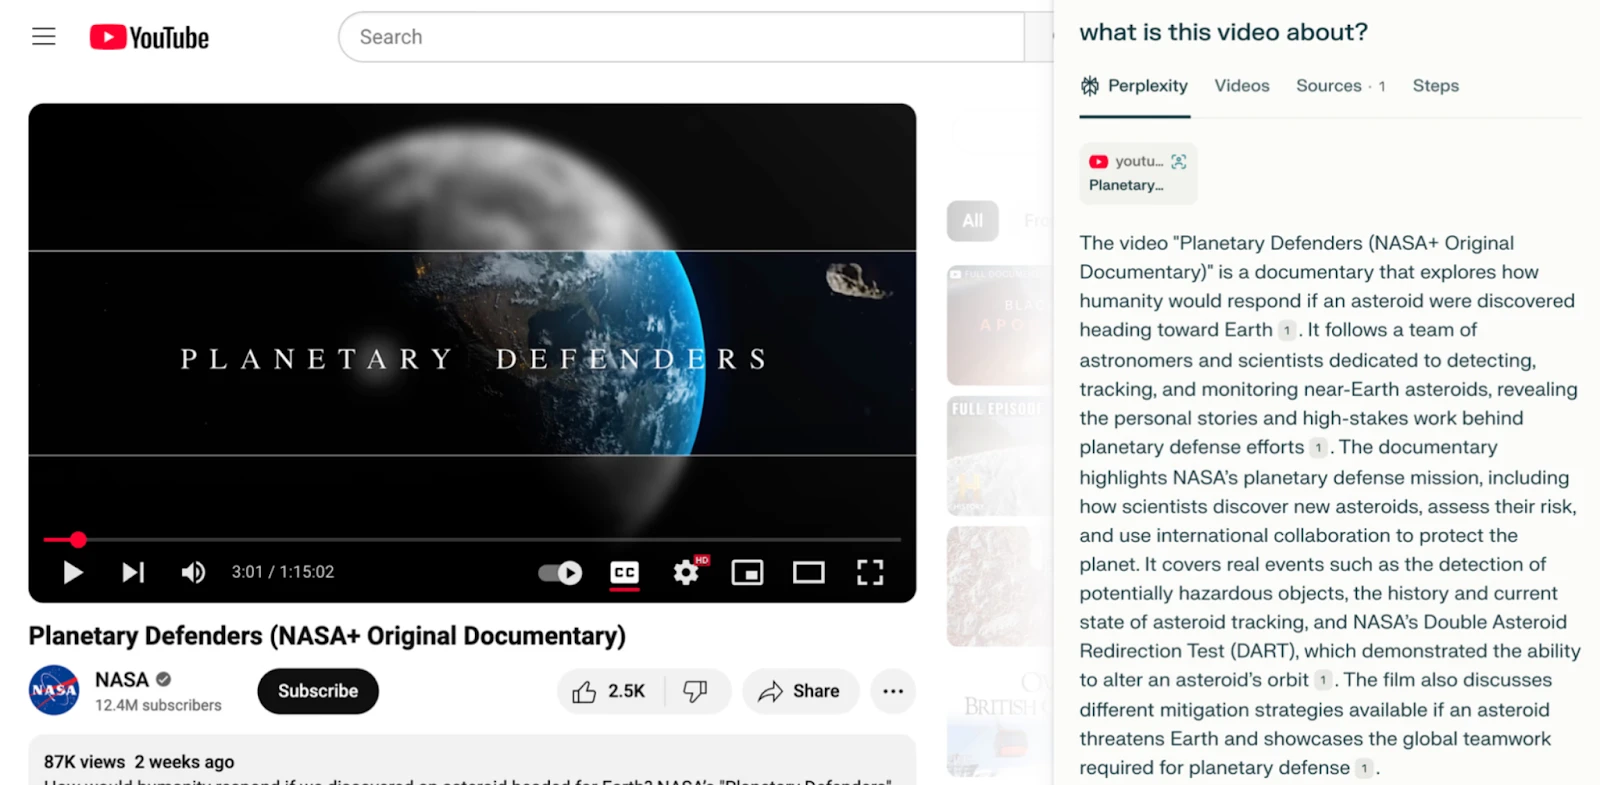Subscribe to the NASA channel

pos(318,691)
